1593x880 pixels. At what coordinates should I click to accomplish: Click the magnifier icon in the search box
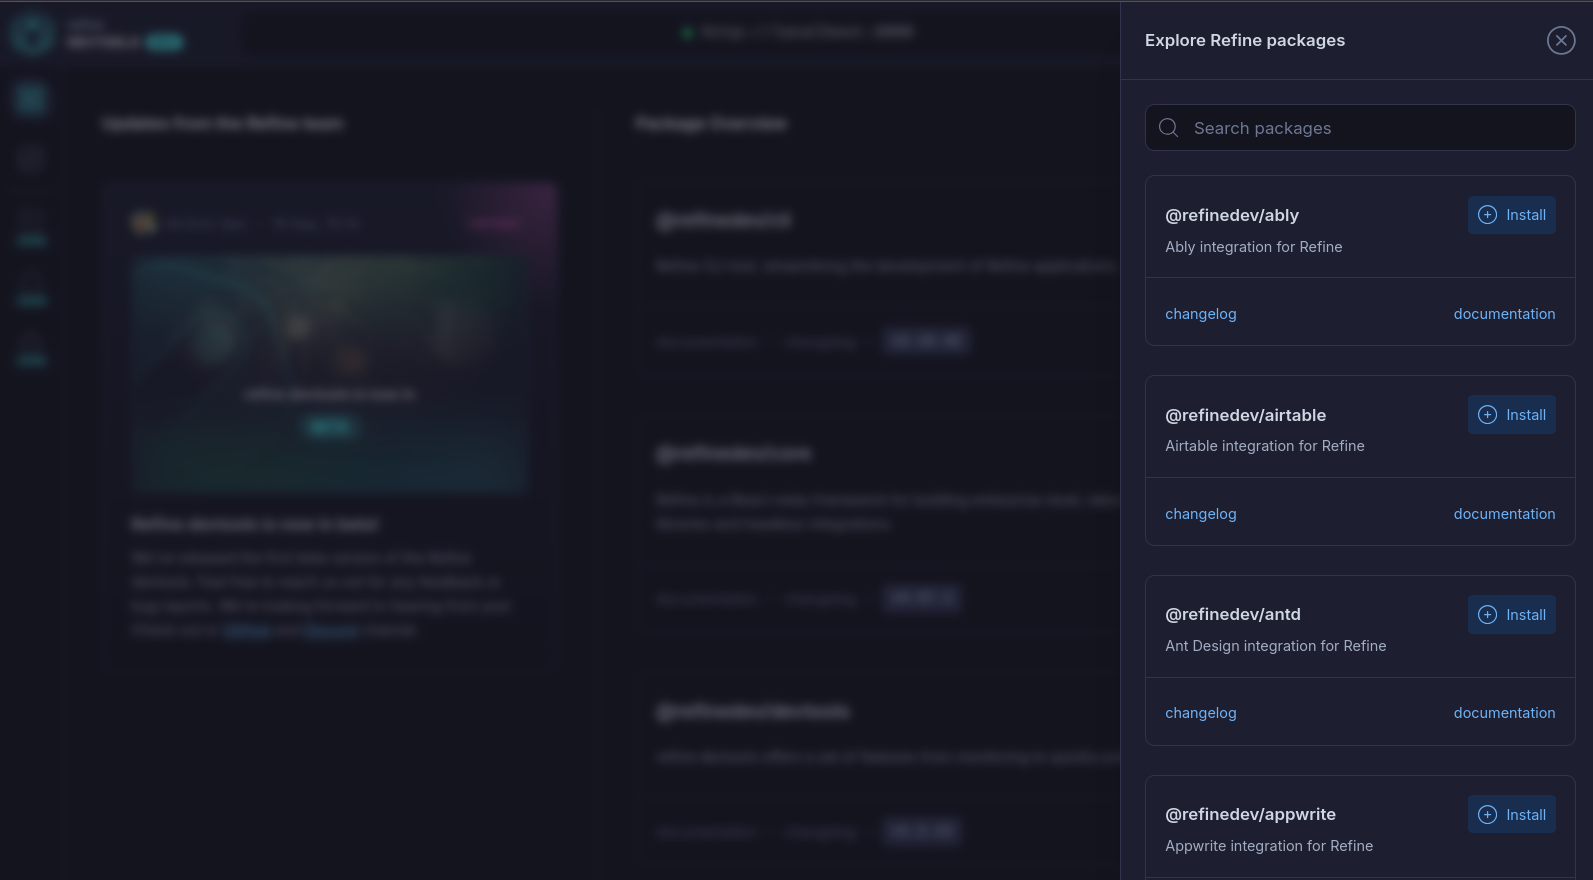tap(1168, 128)
